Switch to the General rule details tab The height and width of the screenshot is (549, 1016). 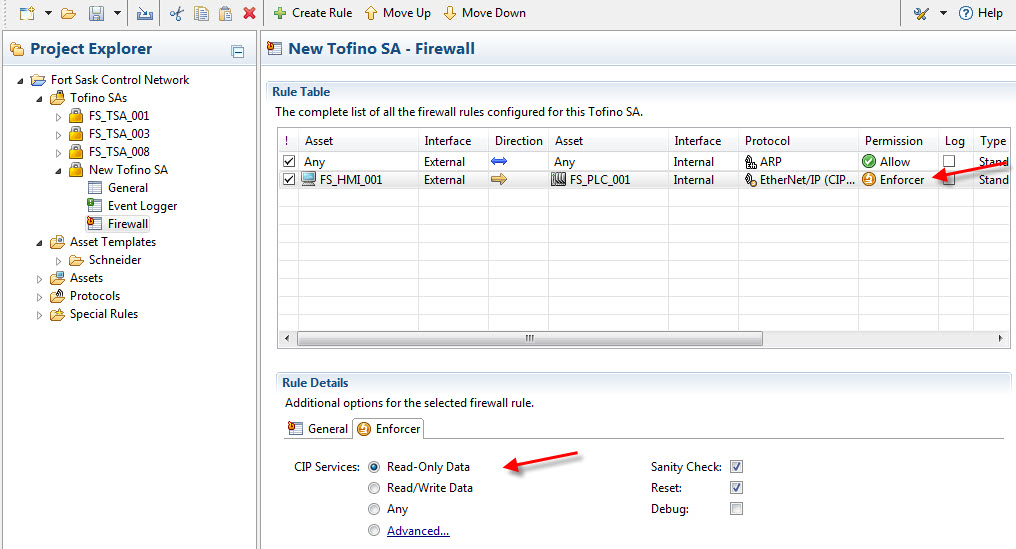coord(318,428)
